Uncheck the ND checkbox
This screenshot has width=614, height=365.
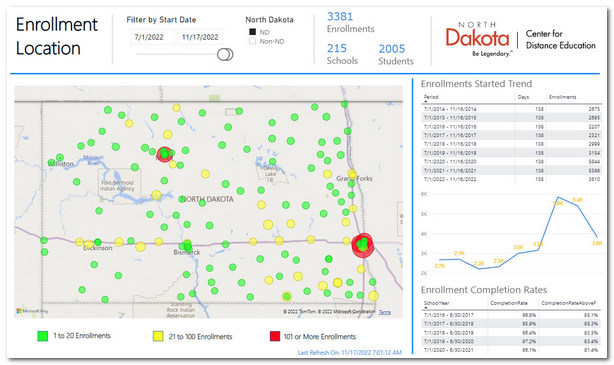tap(253, 32)
